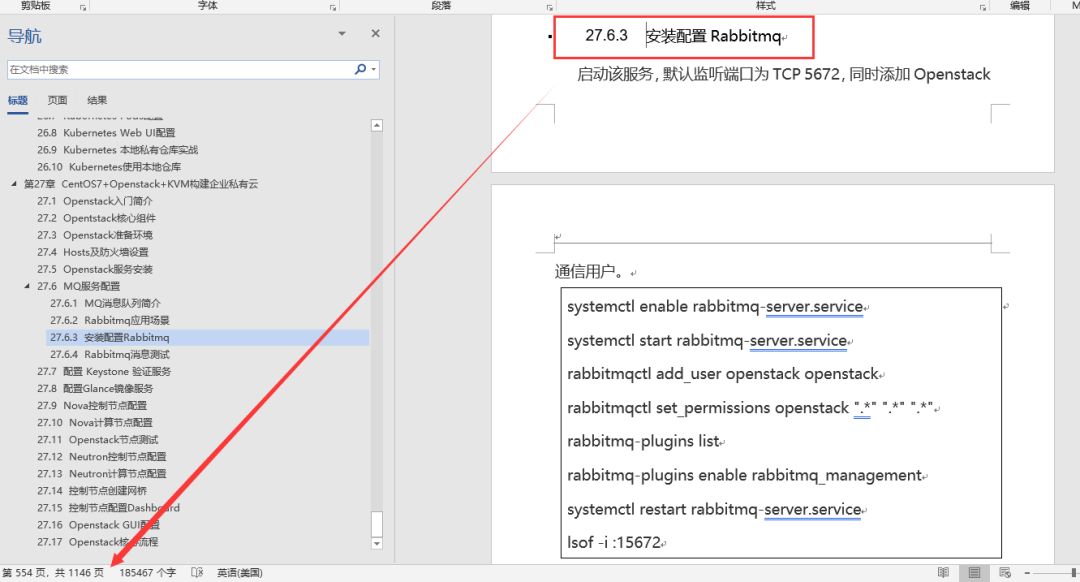Click the 英语(美国) language indicator

[240, 573]
